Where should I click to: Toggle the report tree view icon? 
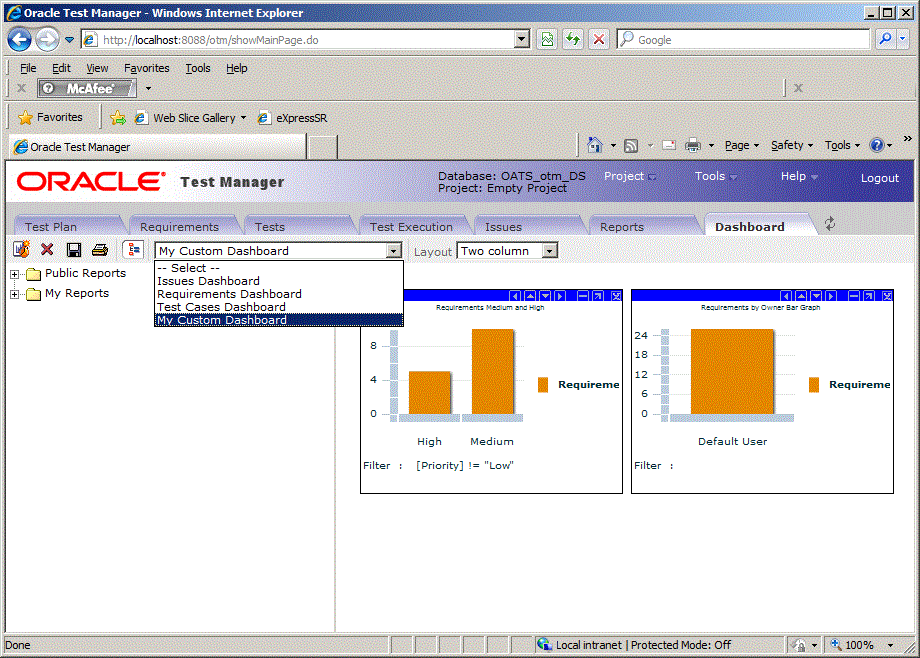tap(133, 249)
